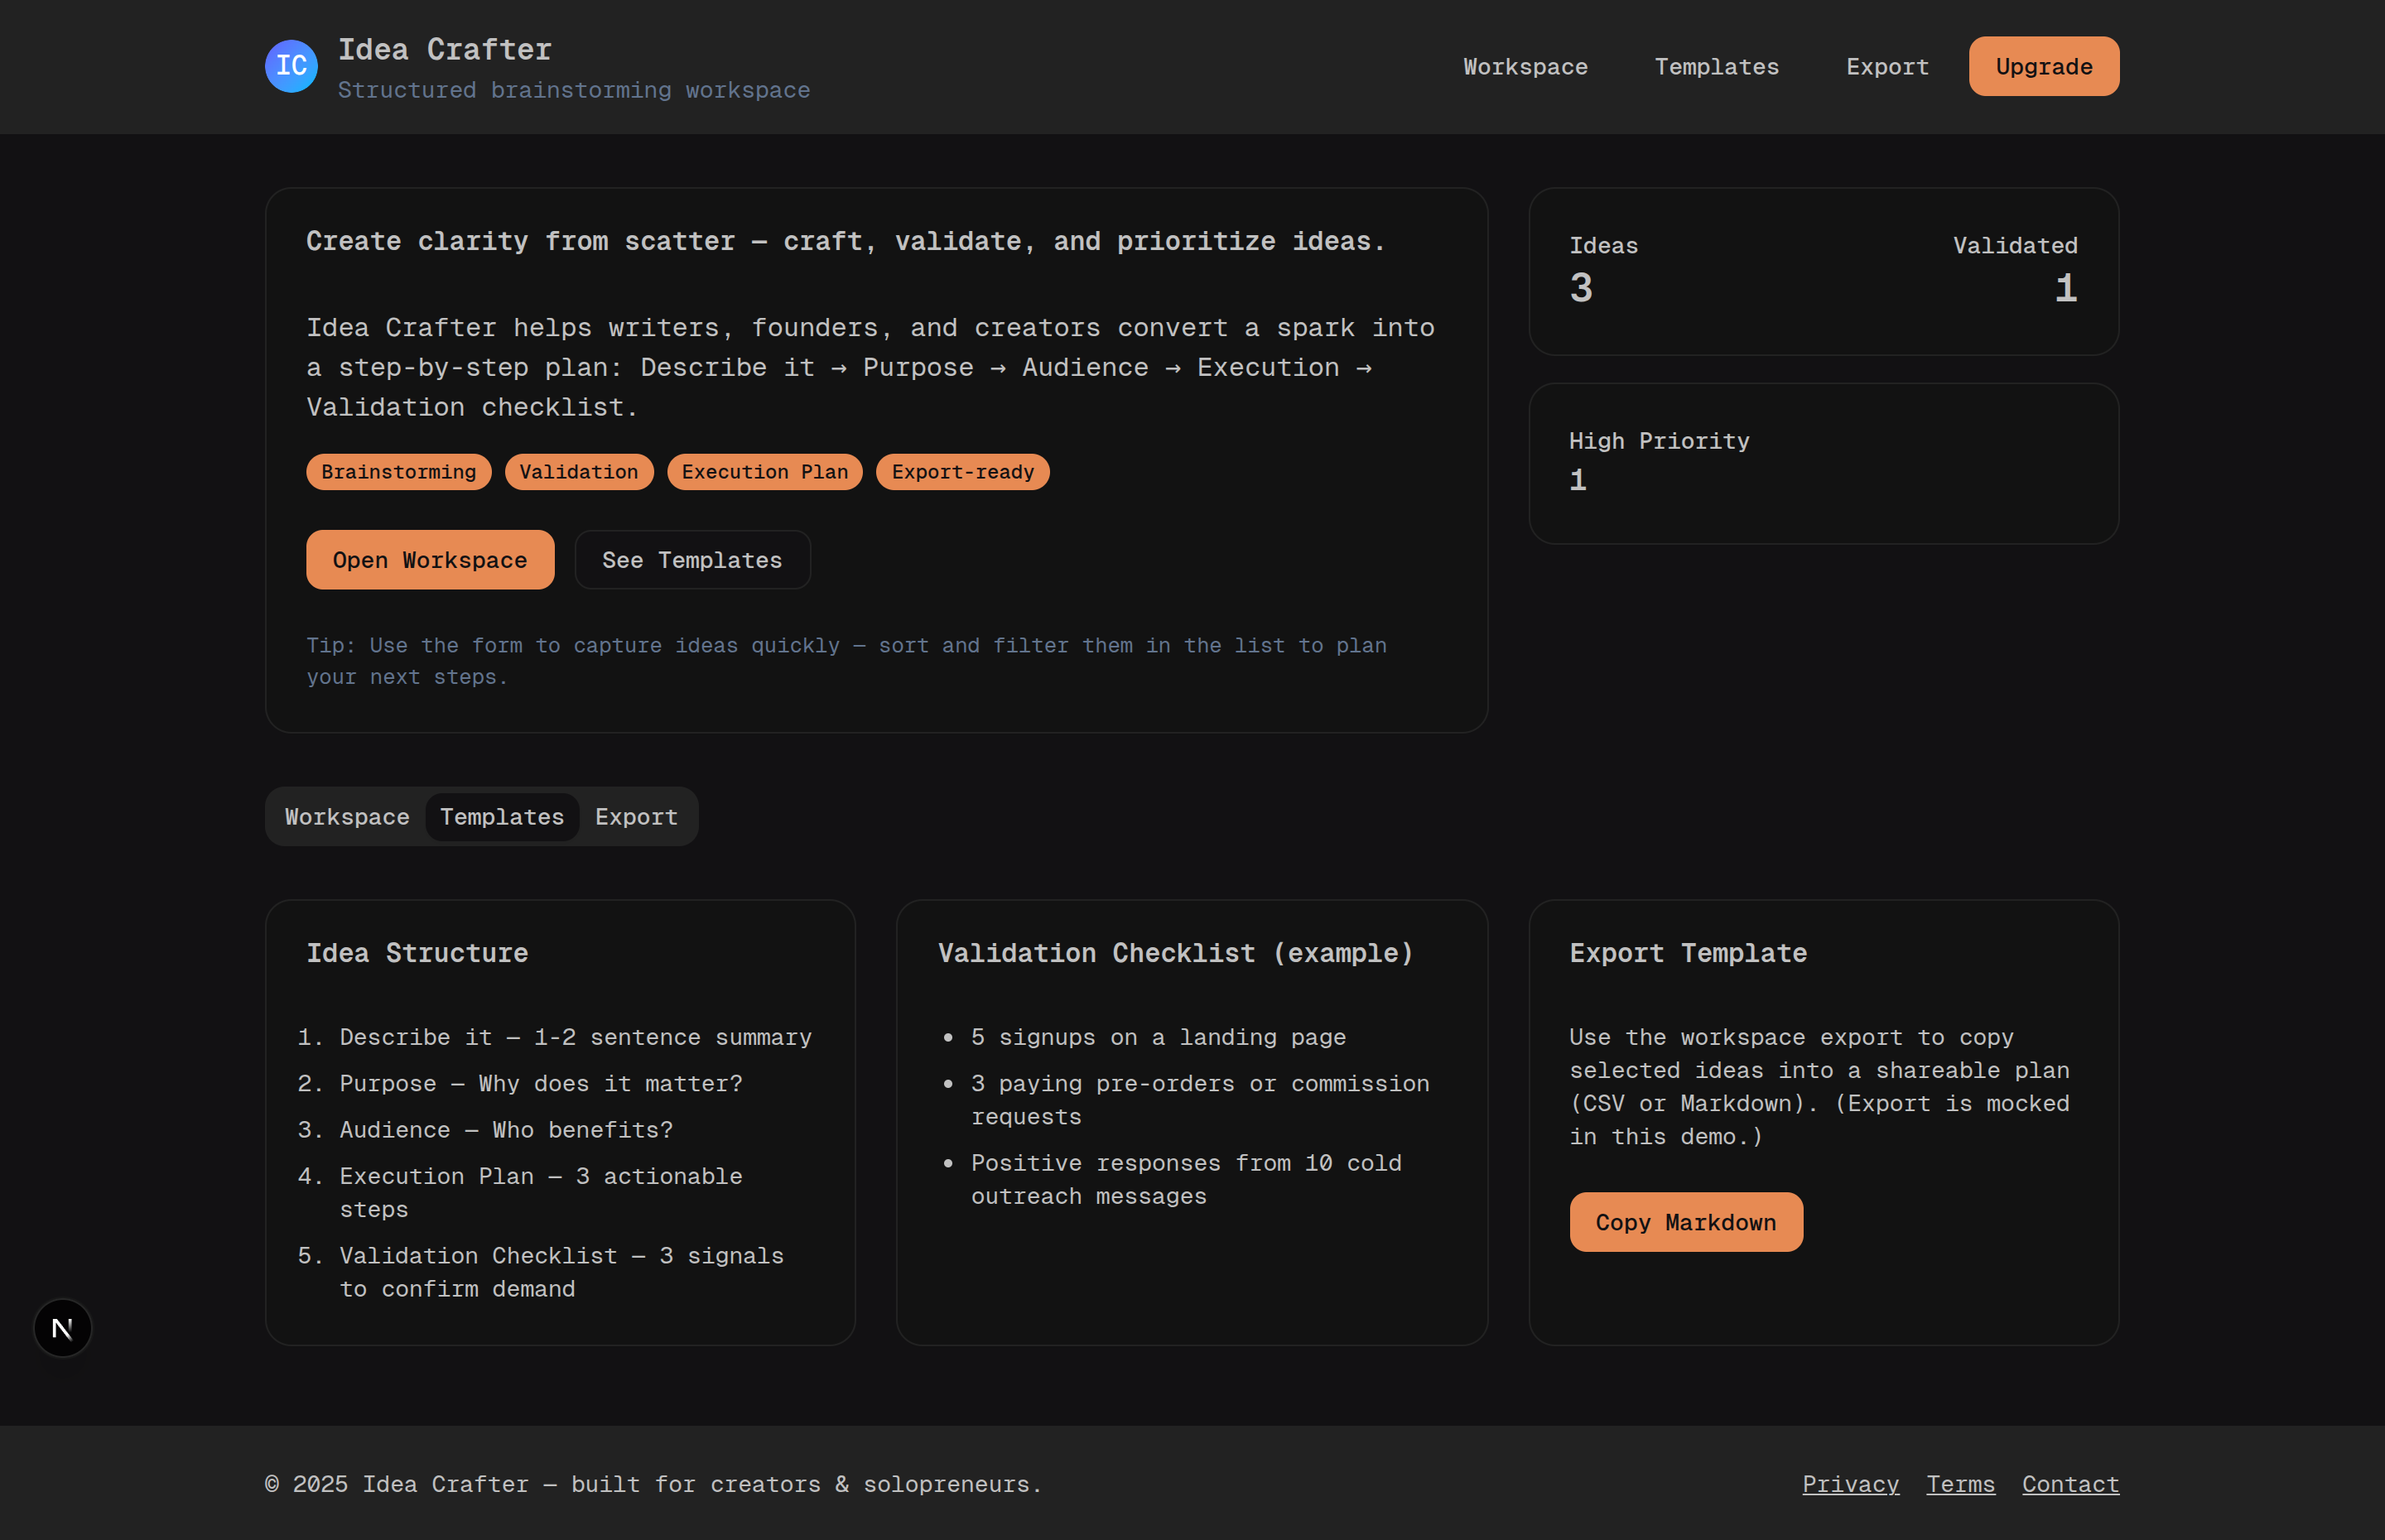Go to Templates in header nav
Screen dimensions: 2385x1540
(x=1716, y=67)
